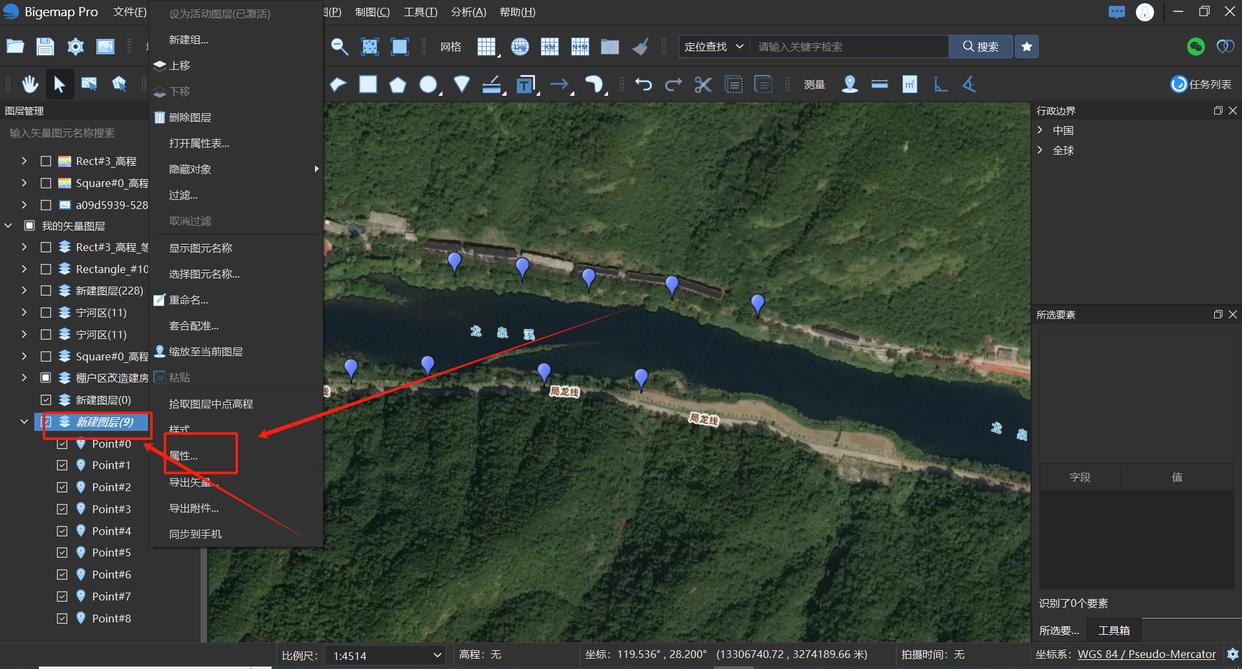Click coordinate system settings gear icon
Image resolution: width=1242 pixels, height=669 pixels.
(1232, 654)
